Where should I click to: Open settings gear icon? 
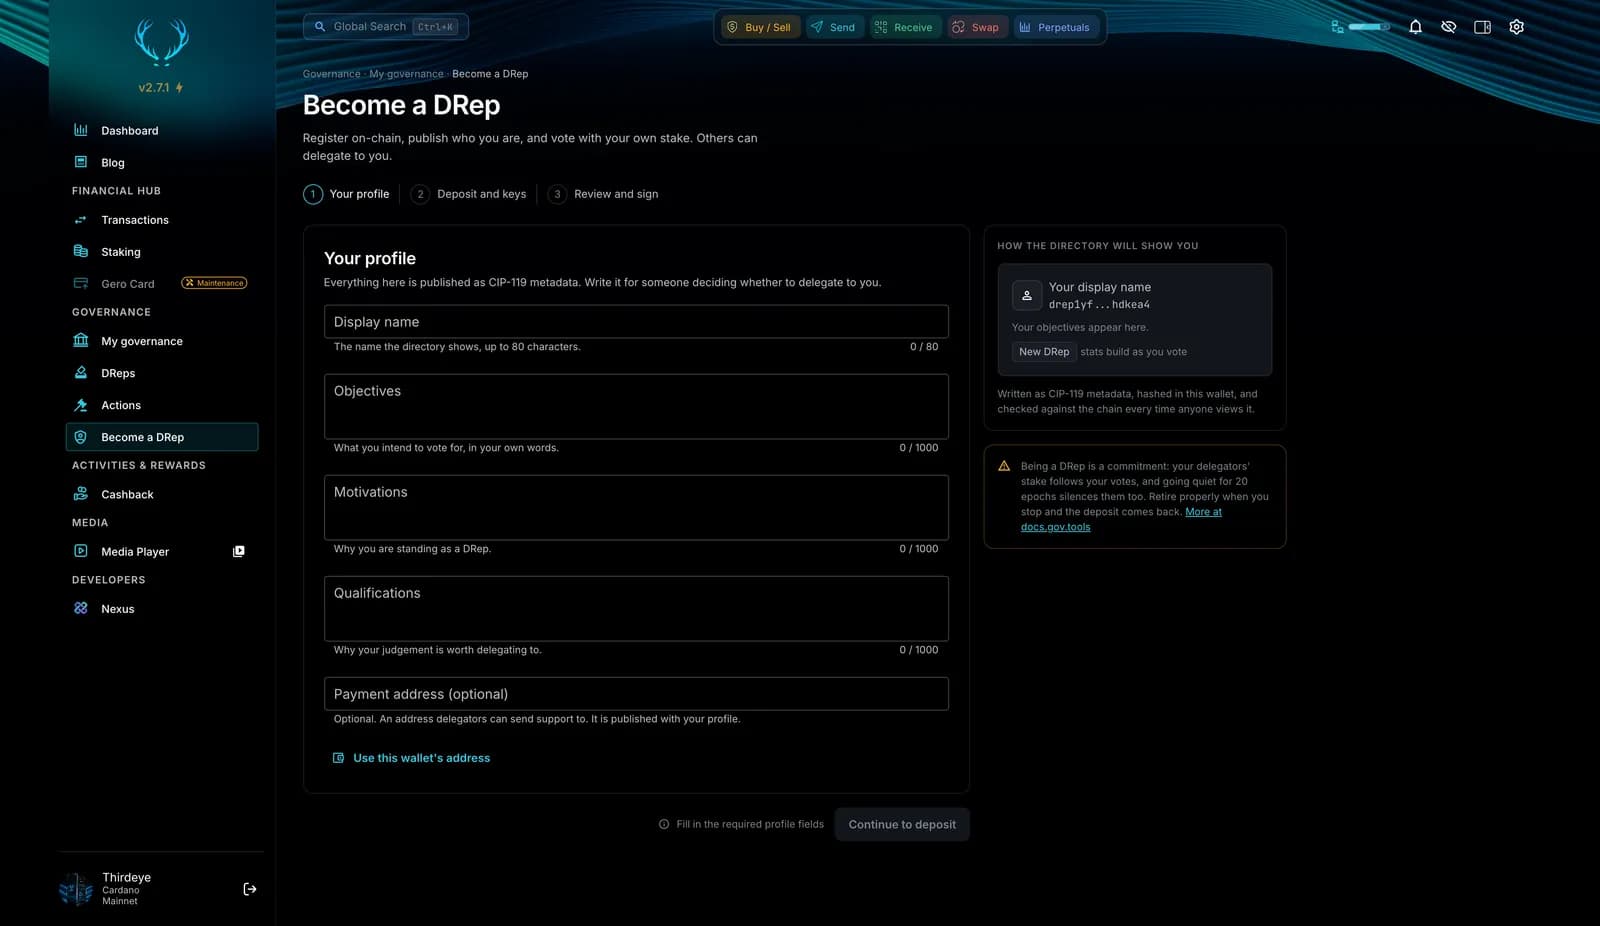pos(1517,27)
